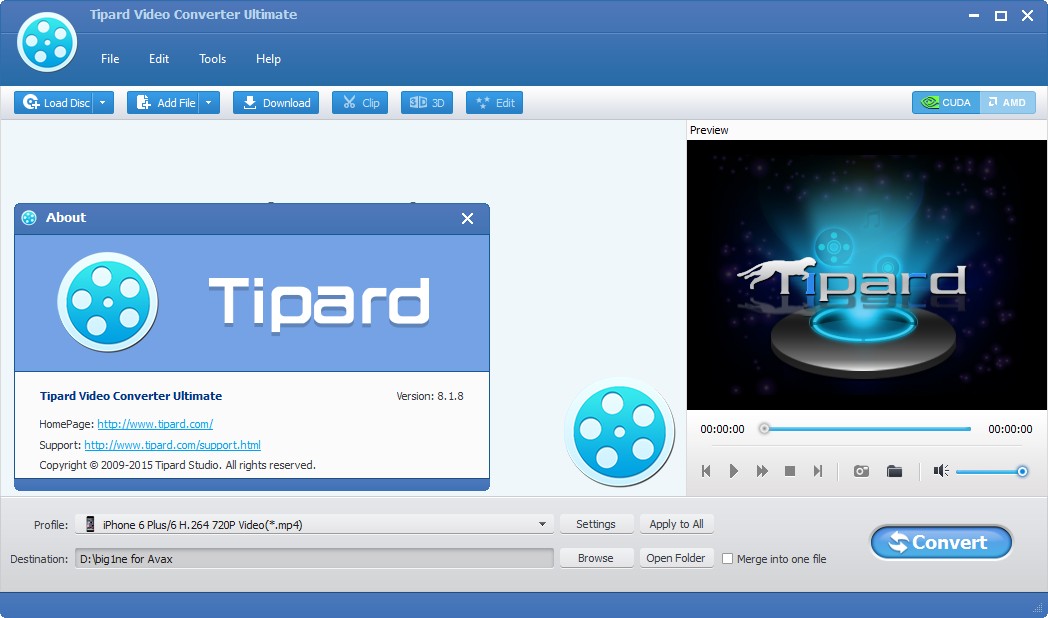Click the Apply to All button
The width and height of the screenshot is (1048, 618).
pyautogui.click(x=676, y=524)
